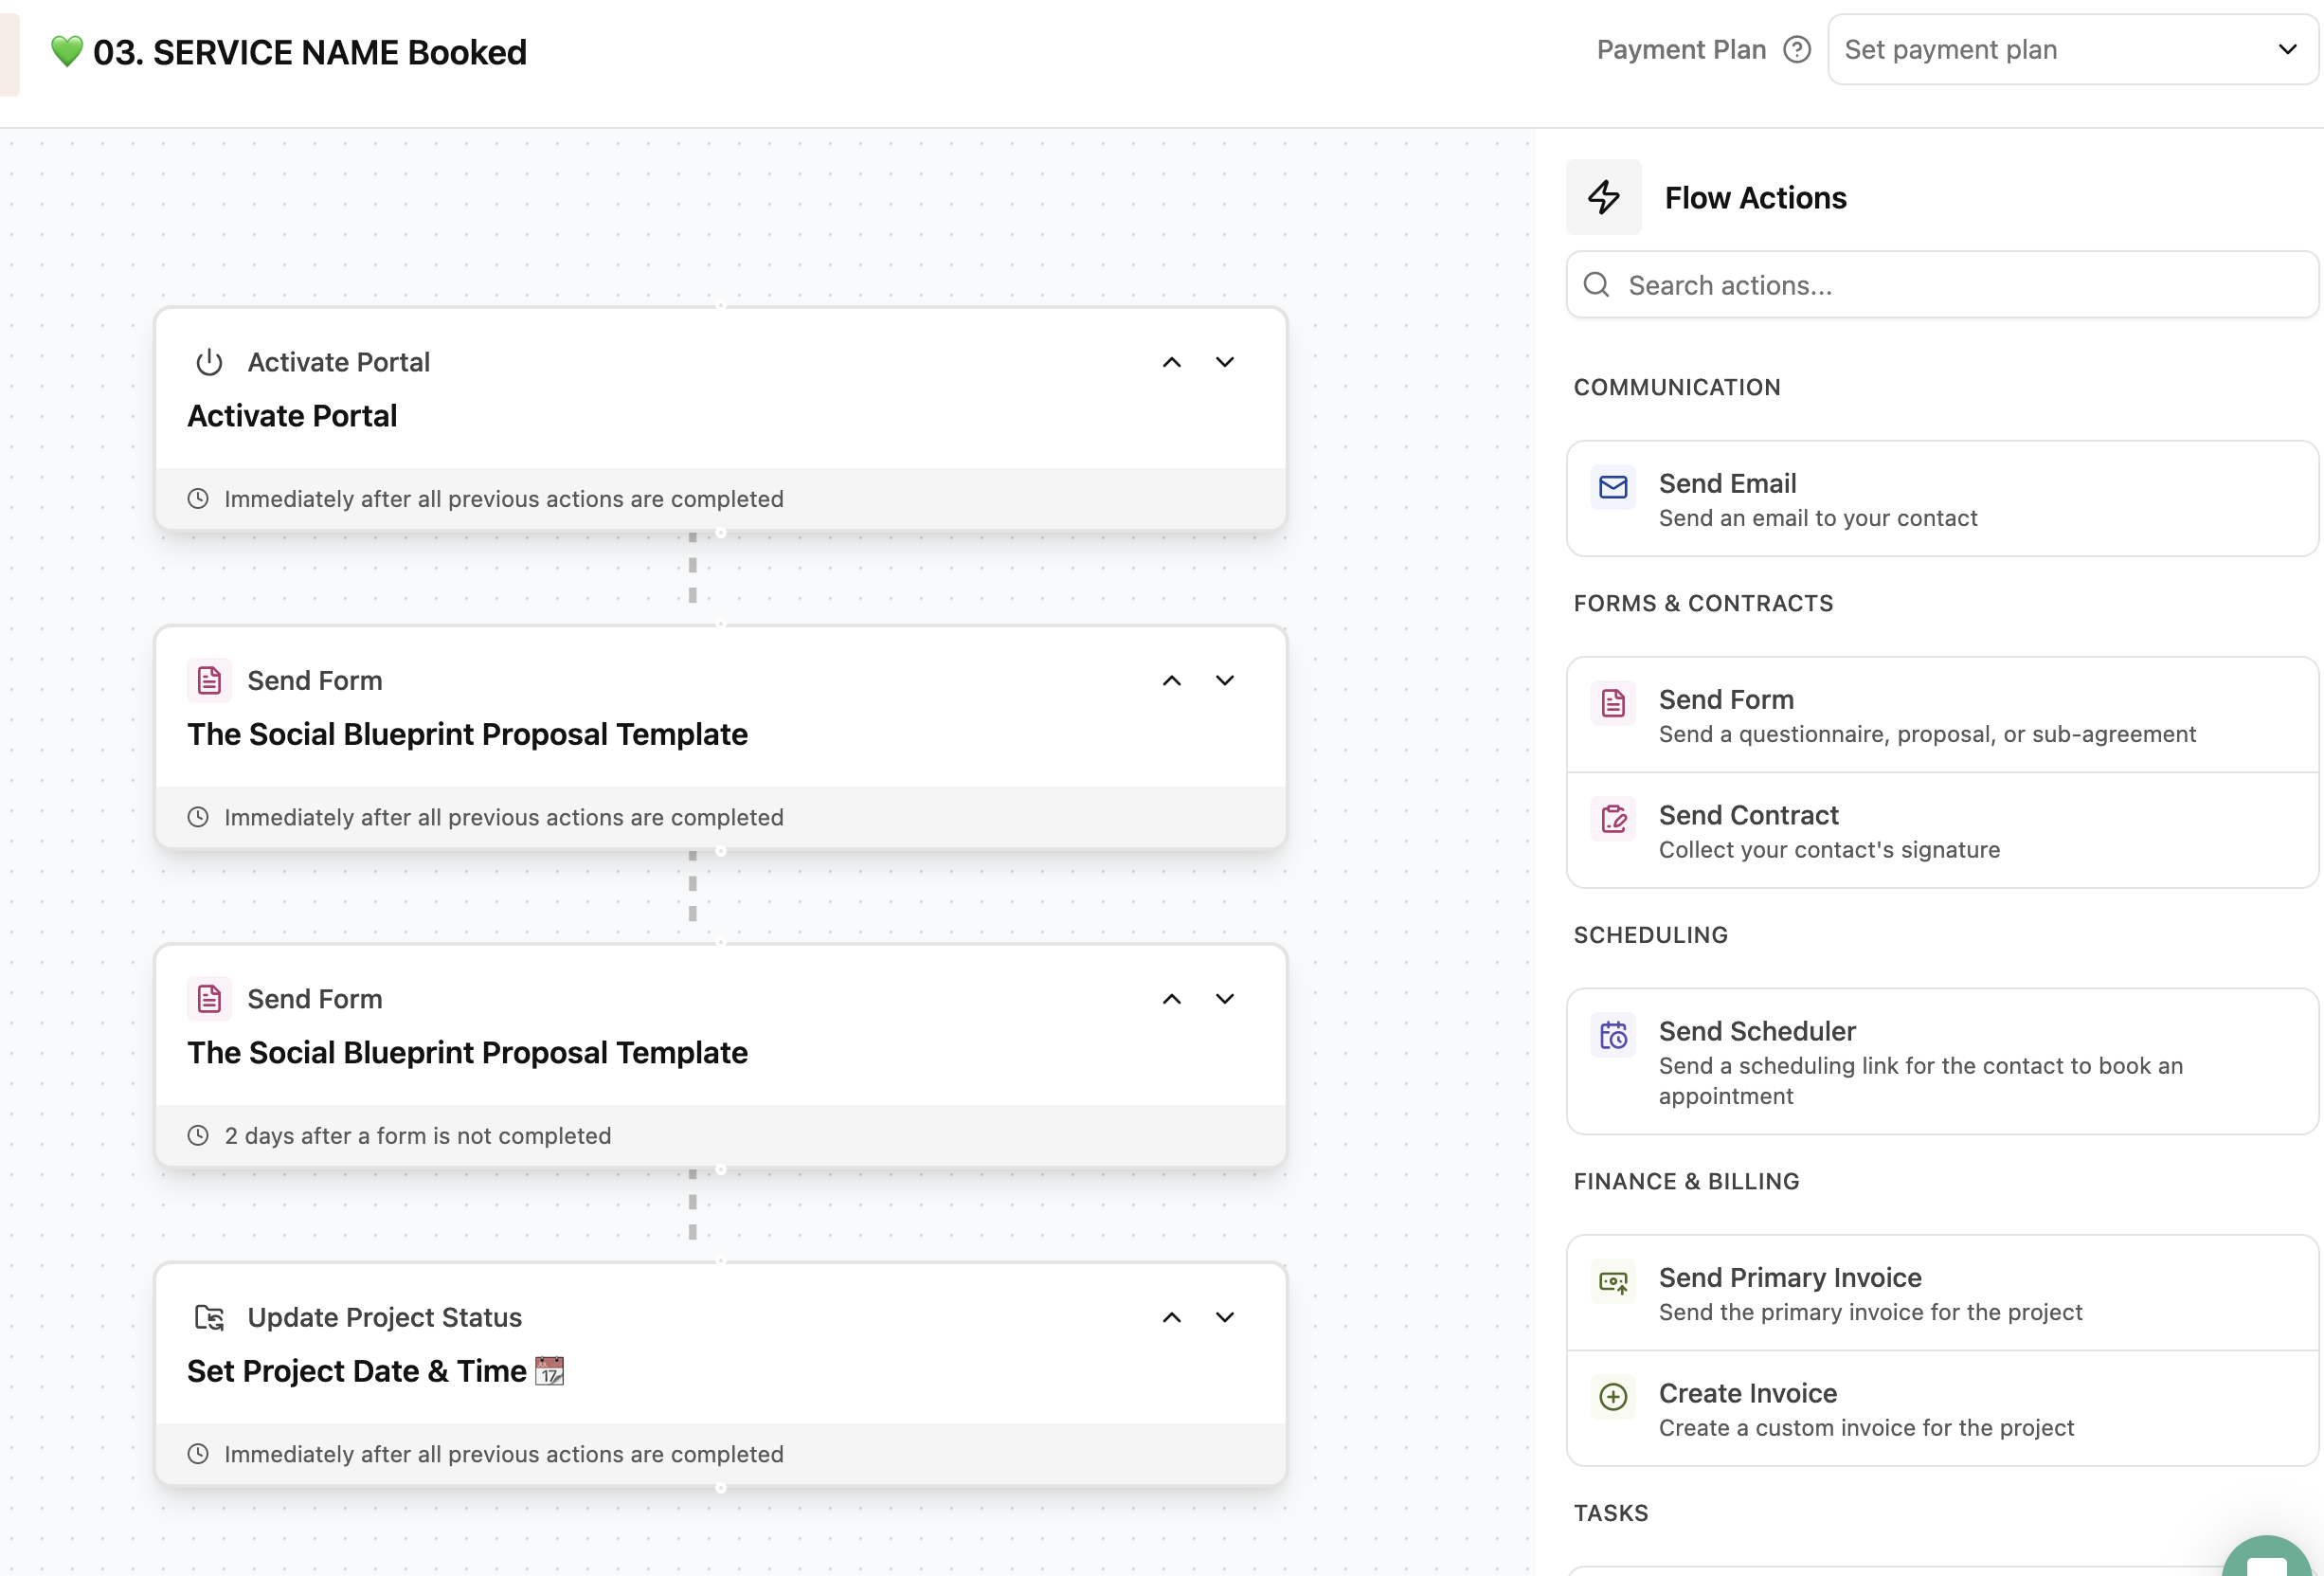Click the Activate Portal power icon
This screenshot has width=2324, height=1576.
pyautogui.click(x=210, y=362)
